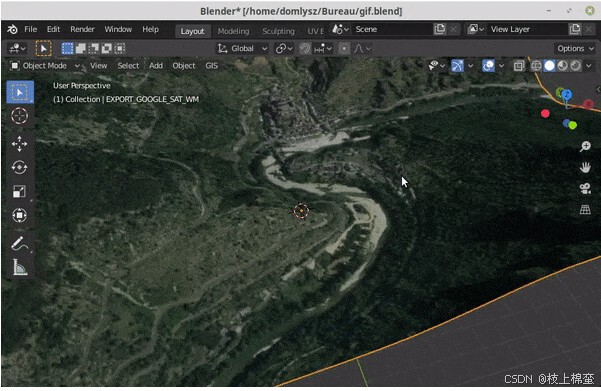Select the Rotate tool
601x391 pixels.
pyautogui.click(x=20, y=168)
